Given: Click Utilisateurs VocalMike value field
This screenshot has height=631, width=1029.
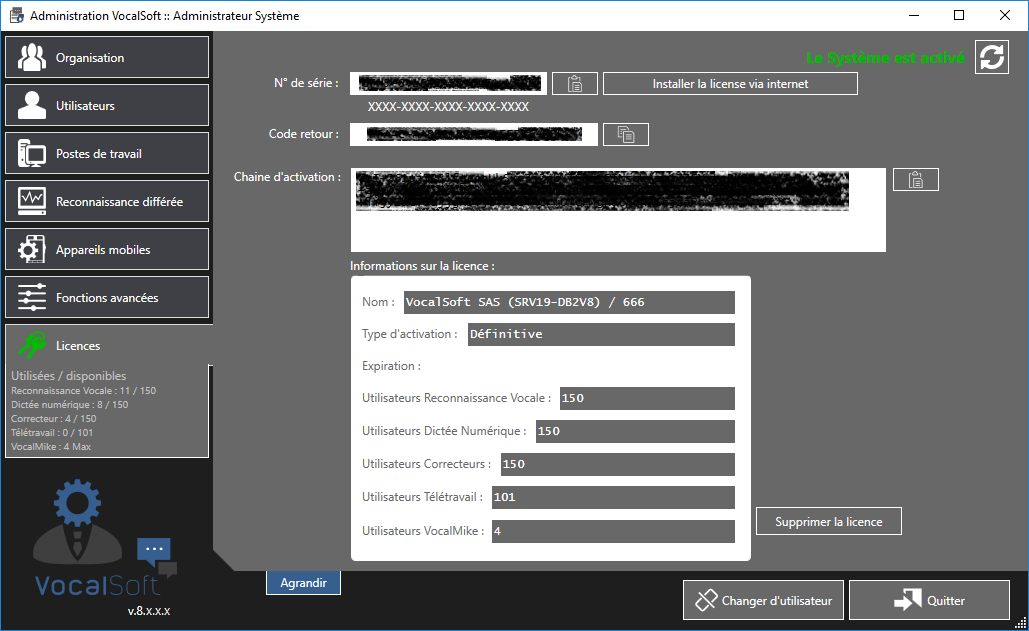Looking at the screenshot, I should pos(614,531).
